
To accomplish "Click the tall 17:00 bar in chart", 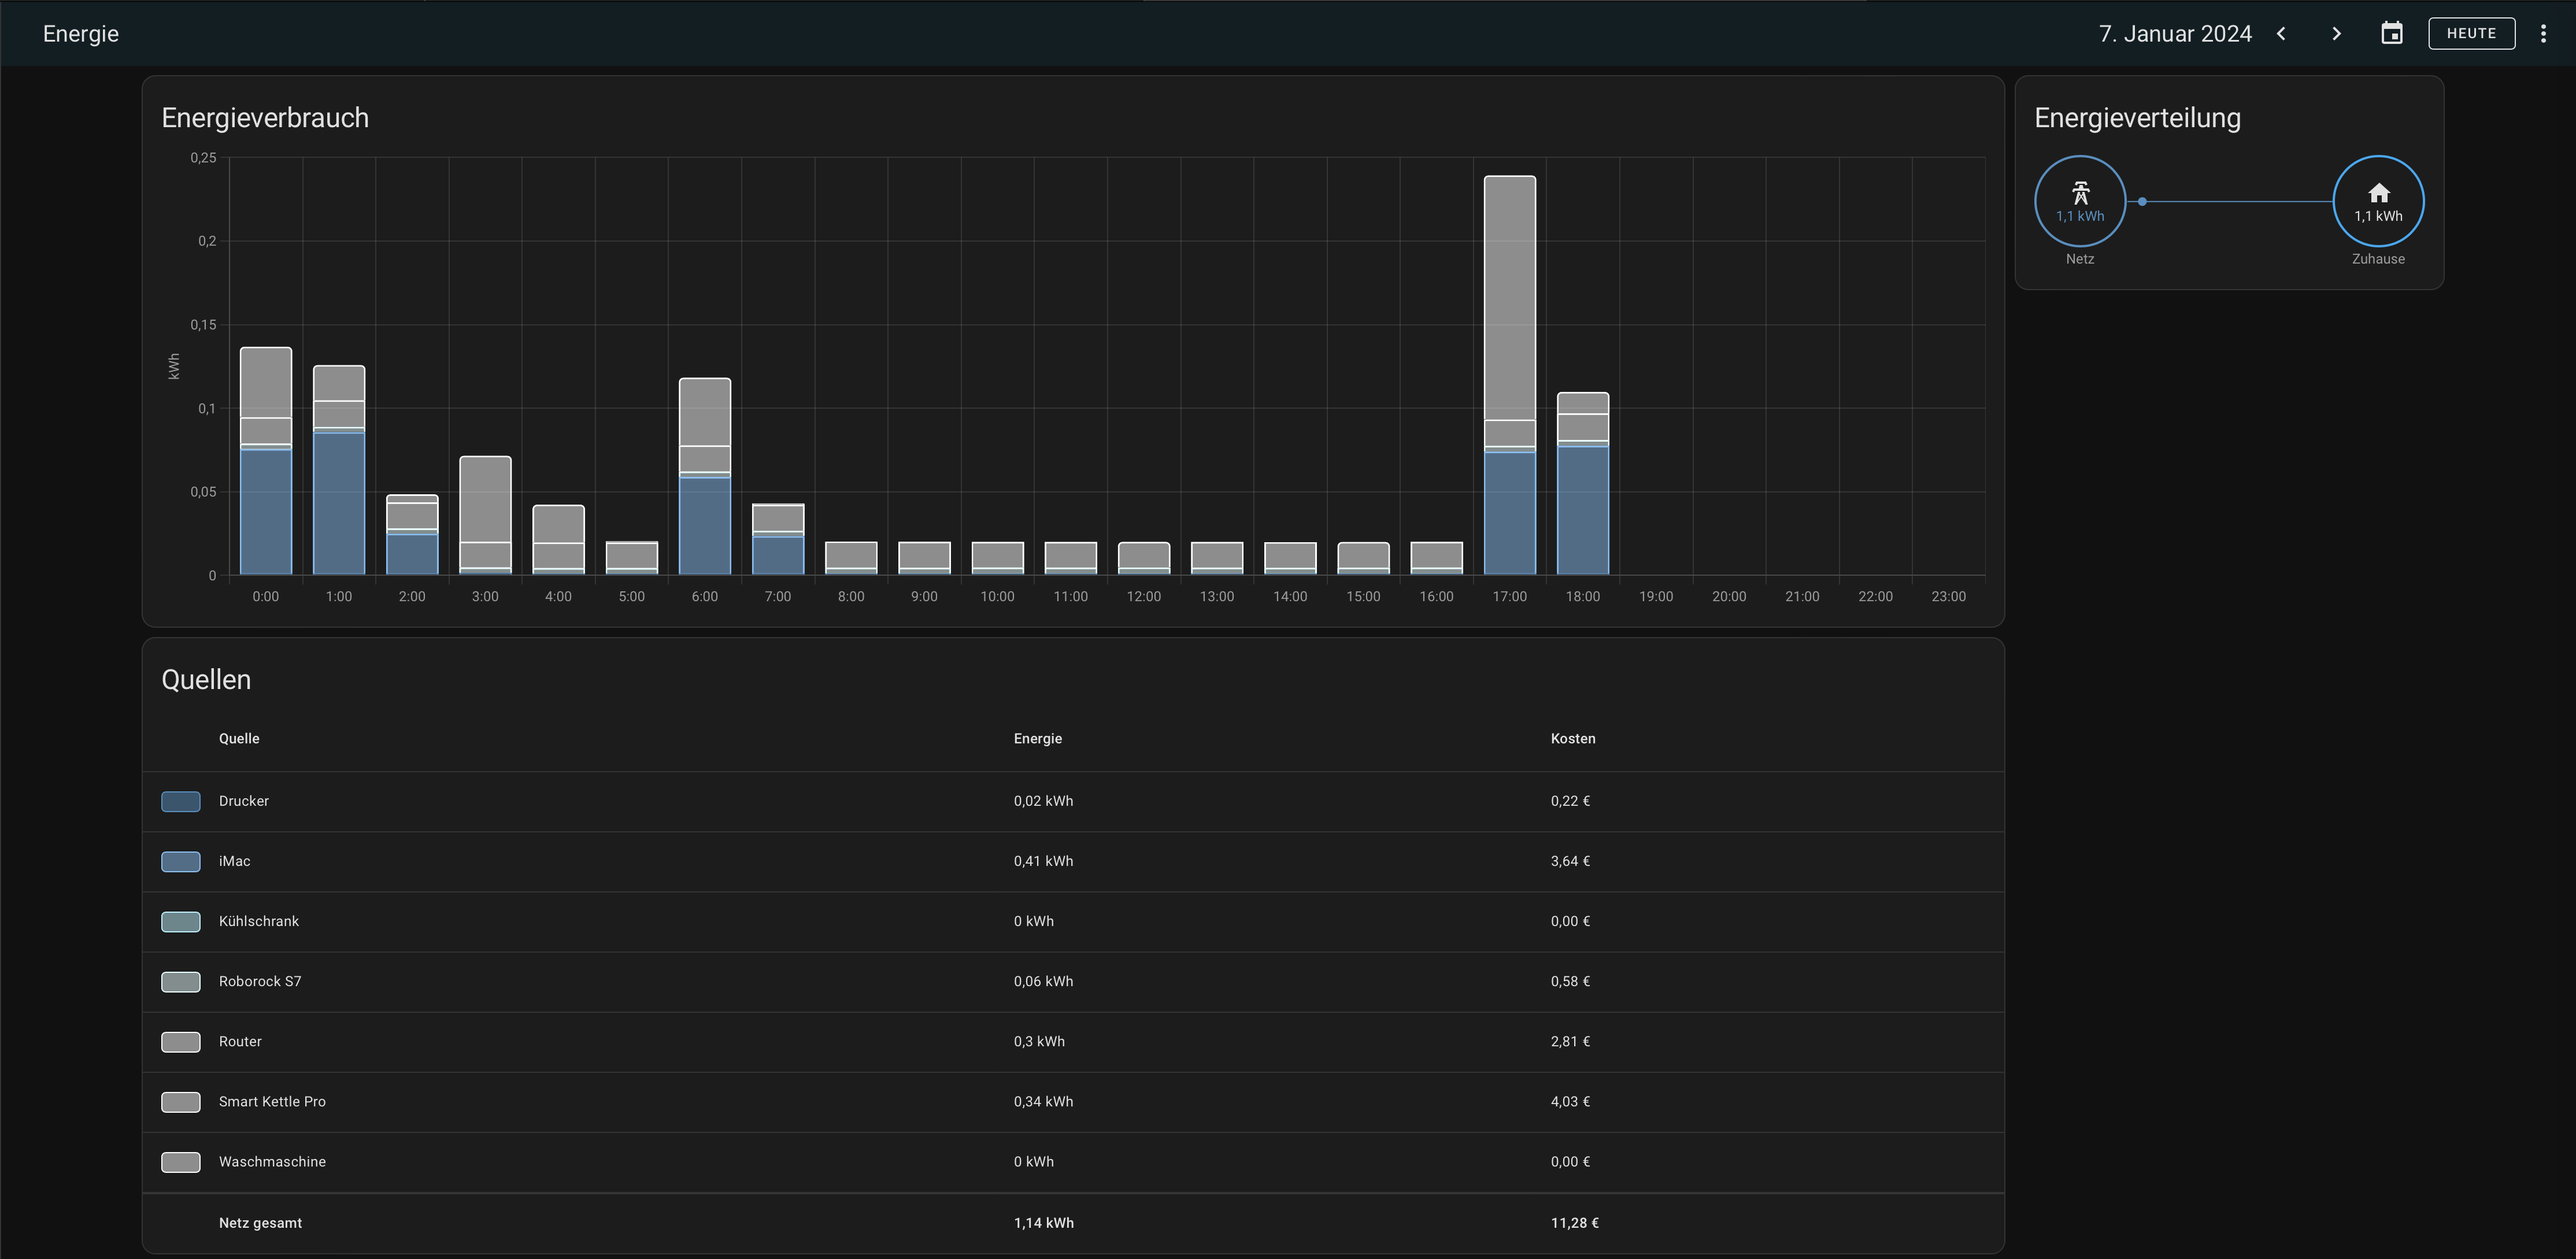I will tap(1509, 300).
